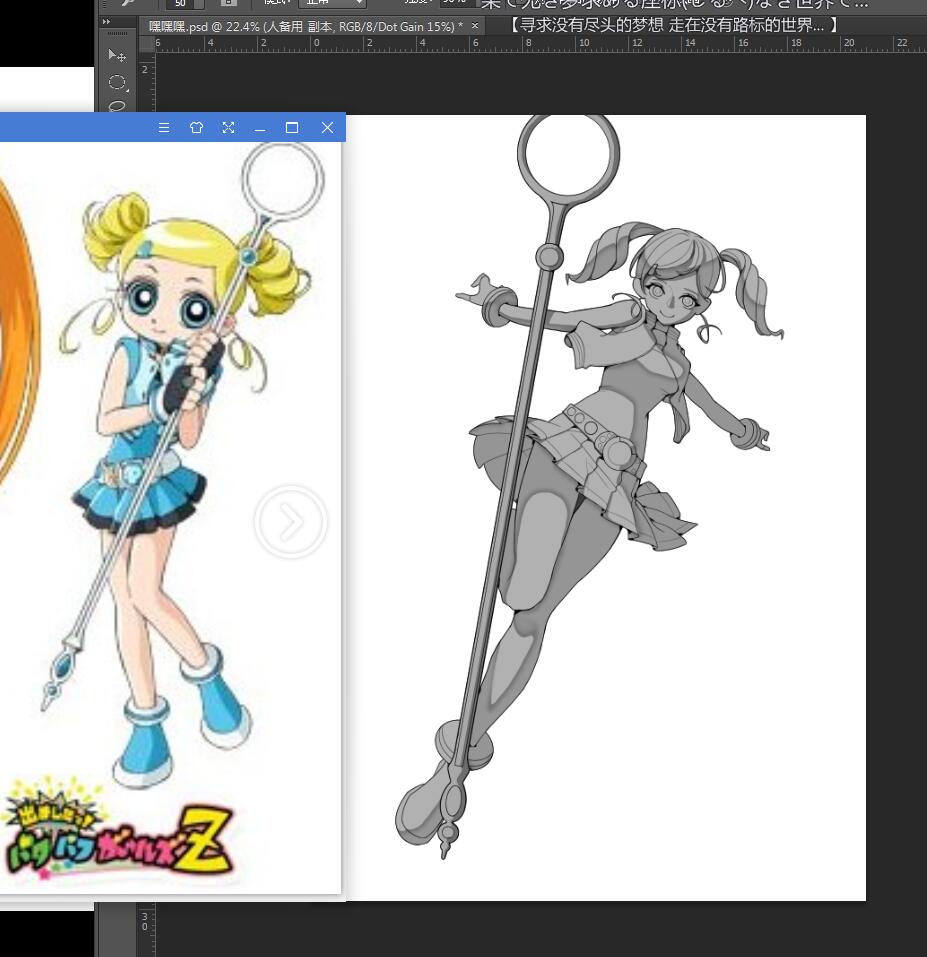This screenshot has height=957, width=927.
Task: Go to next image with the arrow button
Action: click(290, 522)
